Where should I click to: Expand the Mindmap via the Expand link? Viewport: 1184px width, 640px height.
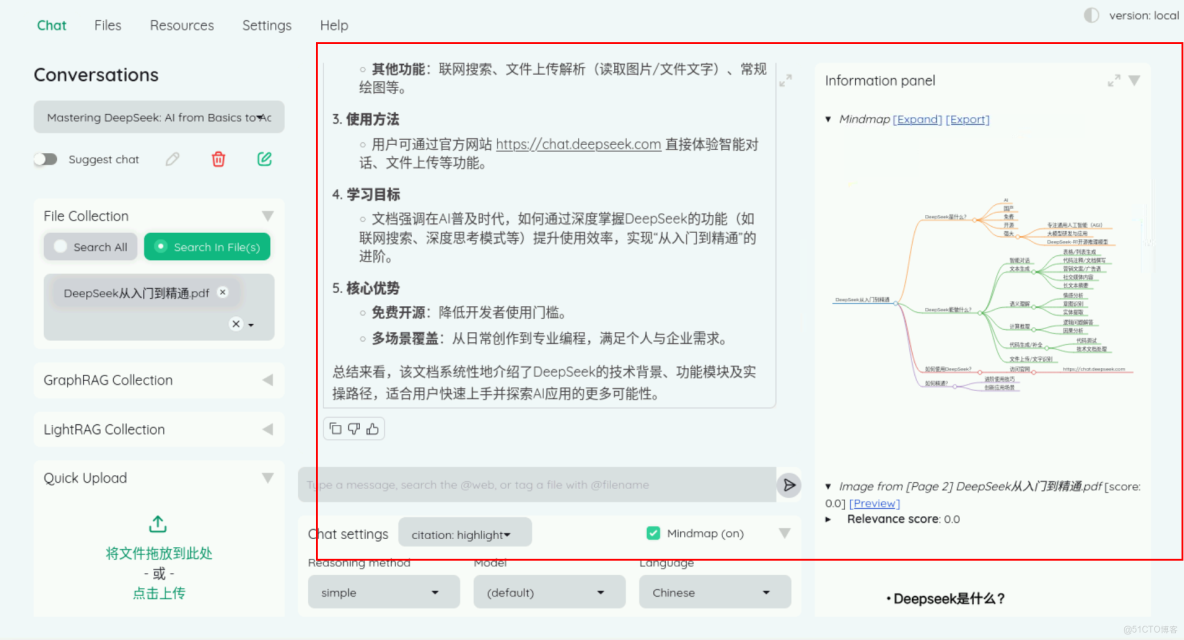click(918, 118)
